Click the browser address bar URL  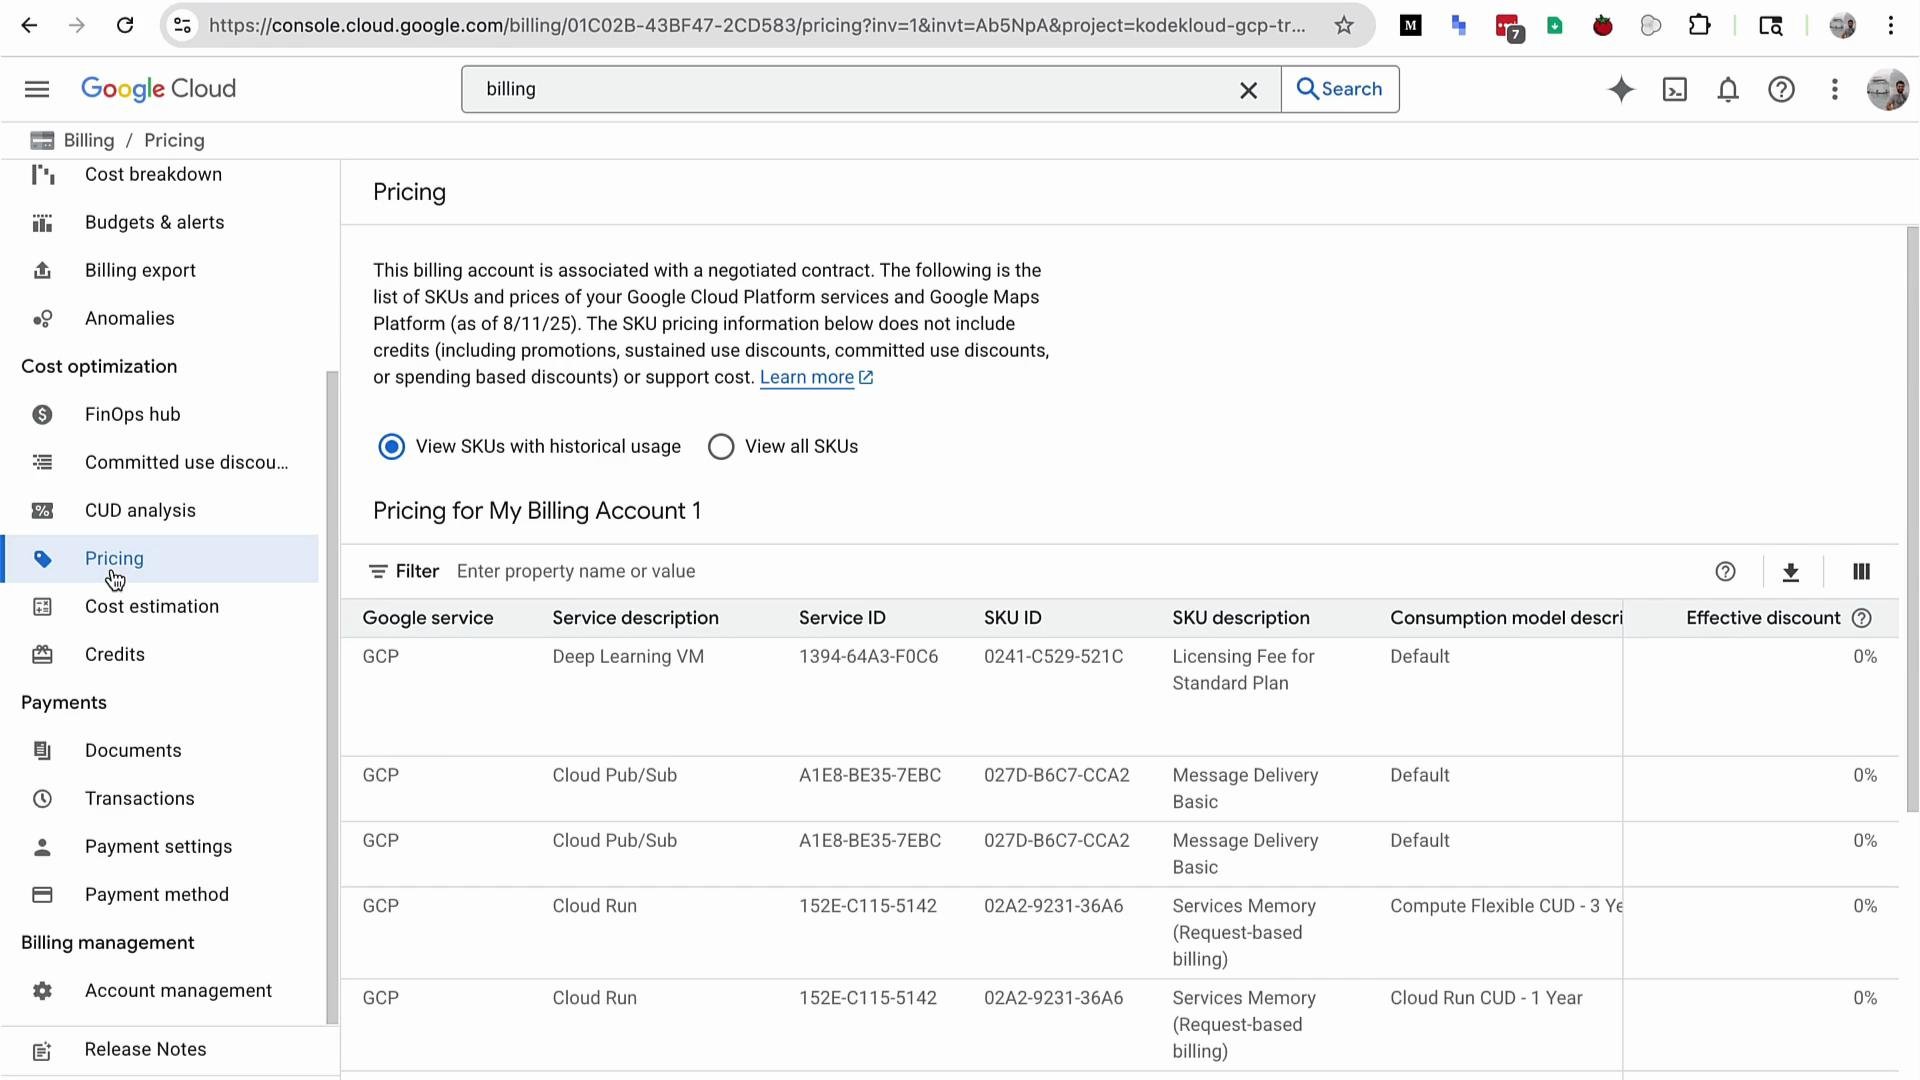(x=757, y=25)
